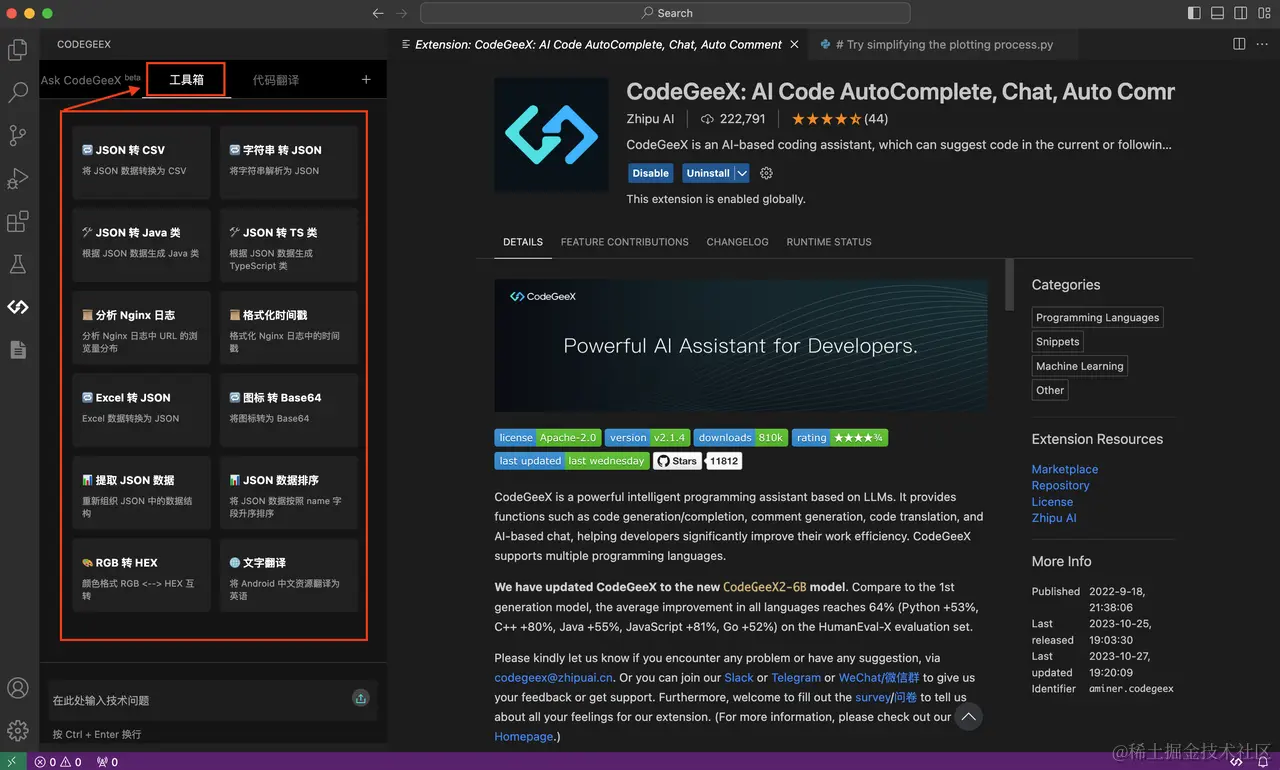Viewport: 1280px width, 770px height.
Task: Open the Marketplace resource link
Action: tap(1065, 469)
